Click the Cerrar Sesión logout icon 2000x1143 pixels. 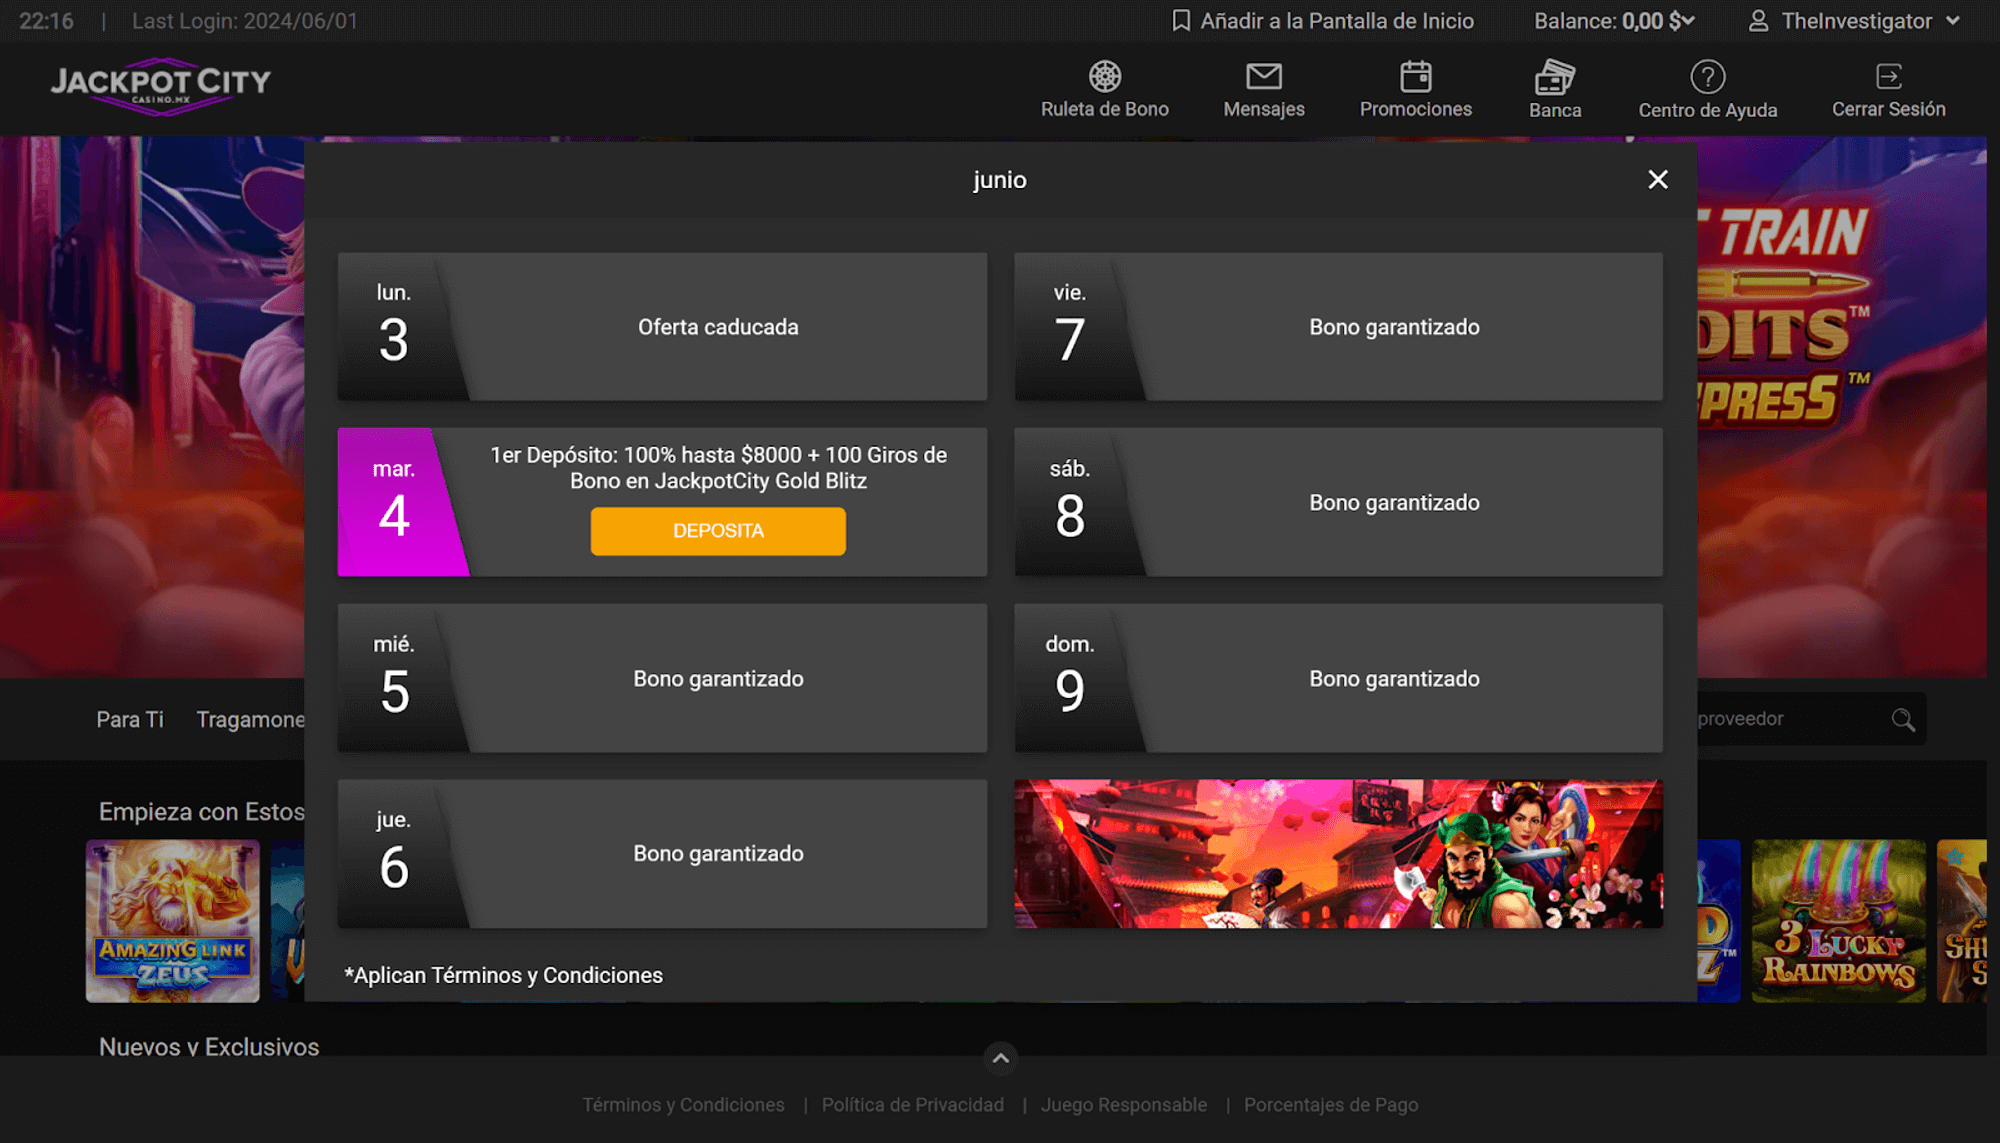[1888, 77]
